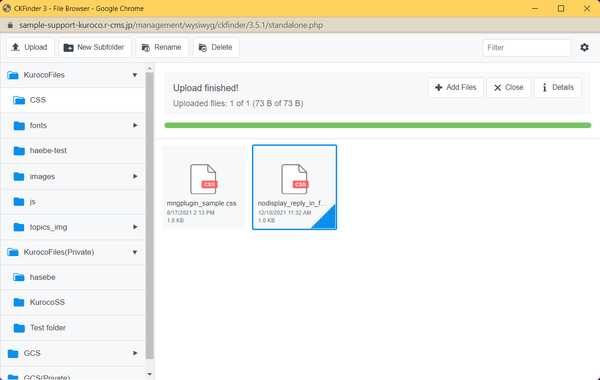Click the KurocoFiles(Private) folder icon

(x=13, y=252)
